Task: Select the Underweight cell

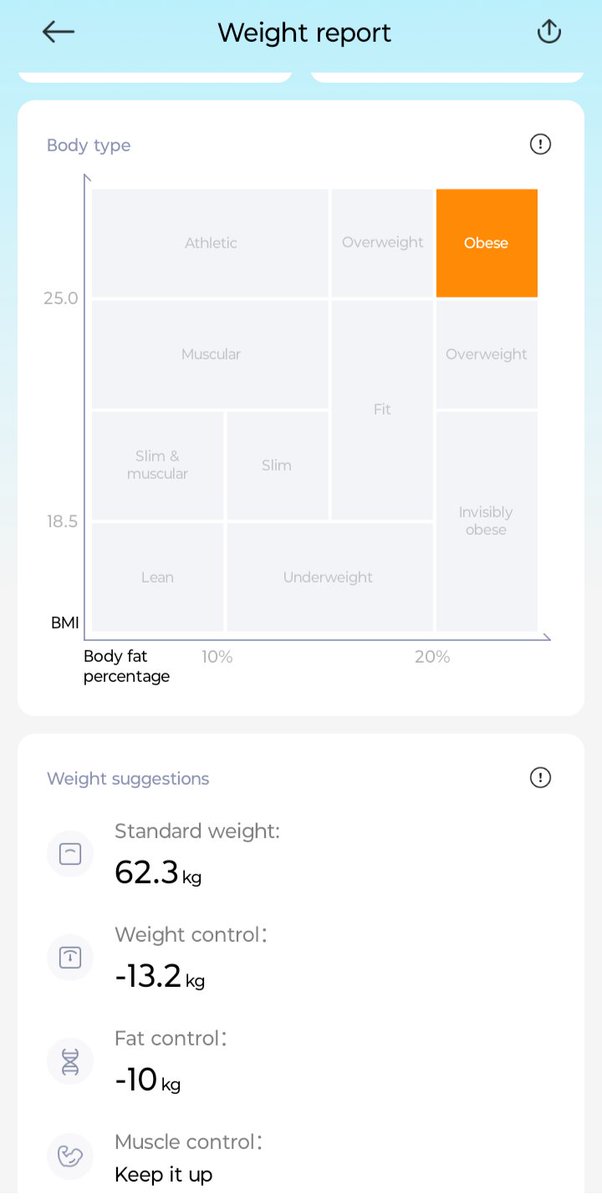Action: click(330, 577)
